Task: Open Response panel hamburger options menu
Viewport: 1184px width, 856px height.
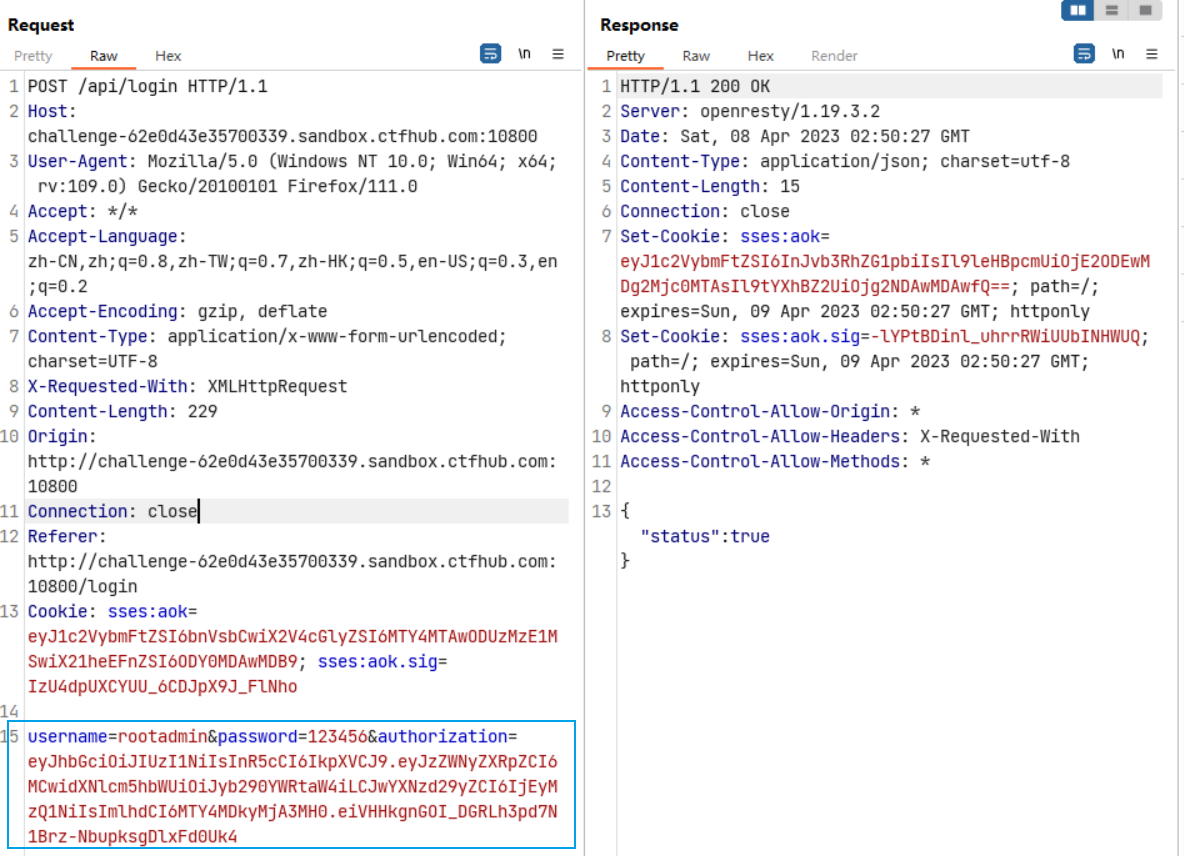Action: [x=1152, y=54]
